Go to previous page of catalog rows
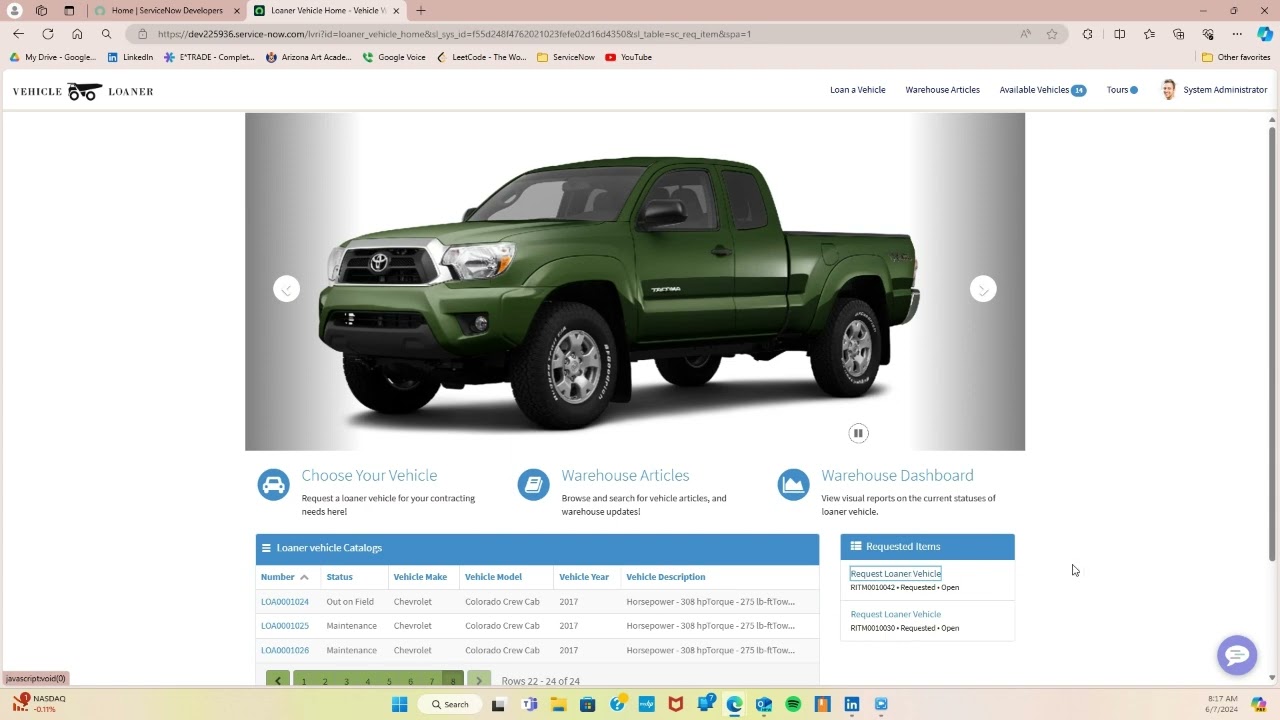Viewport: 1280px width, 720px height. click(x=278, y=680)
